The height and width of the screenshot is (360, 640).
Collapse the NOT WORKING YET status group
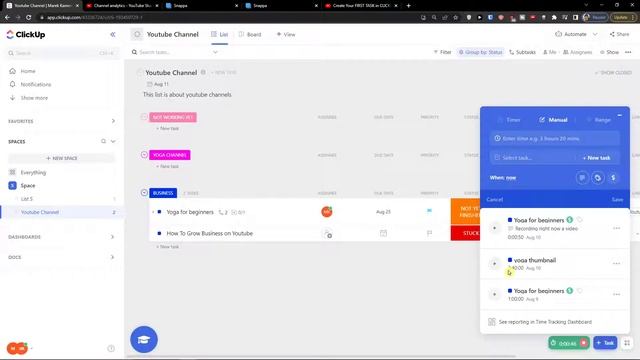(144, 117)
